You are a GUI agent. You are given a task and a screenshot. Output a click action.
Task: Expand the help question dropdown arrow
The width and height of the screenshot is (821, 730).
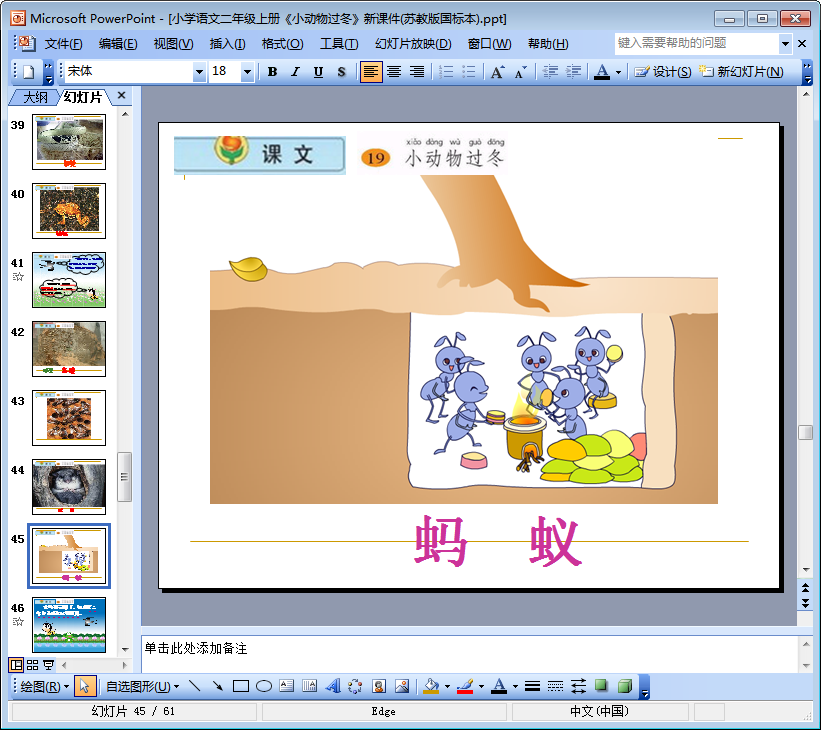coord(785,44)
